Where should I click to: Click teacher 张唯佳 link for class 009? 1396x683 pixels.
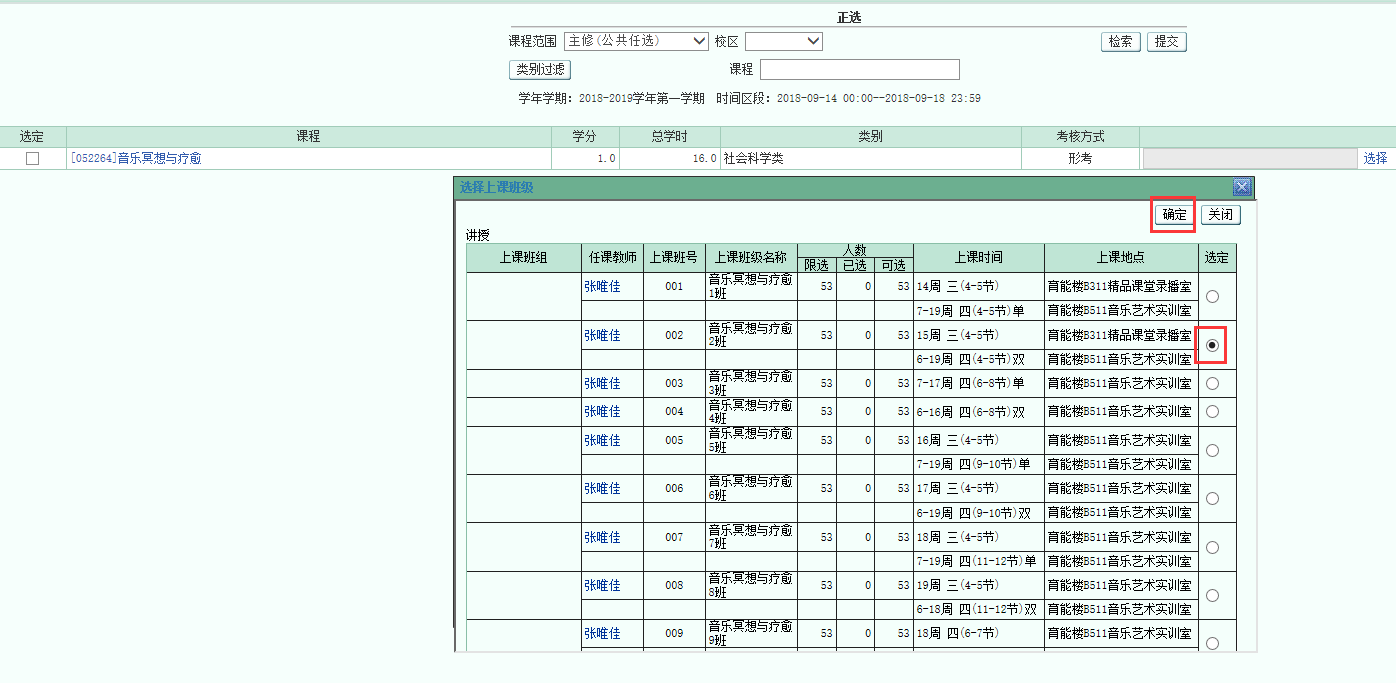602,633
